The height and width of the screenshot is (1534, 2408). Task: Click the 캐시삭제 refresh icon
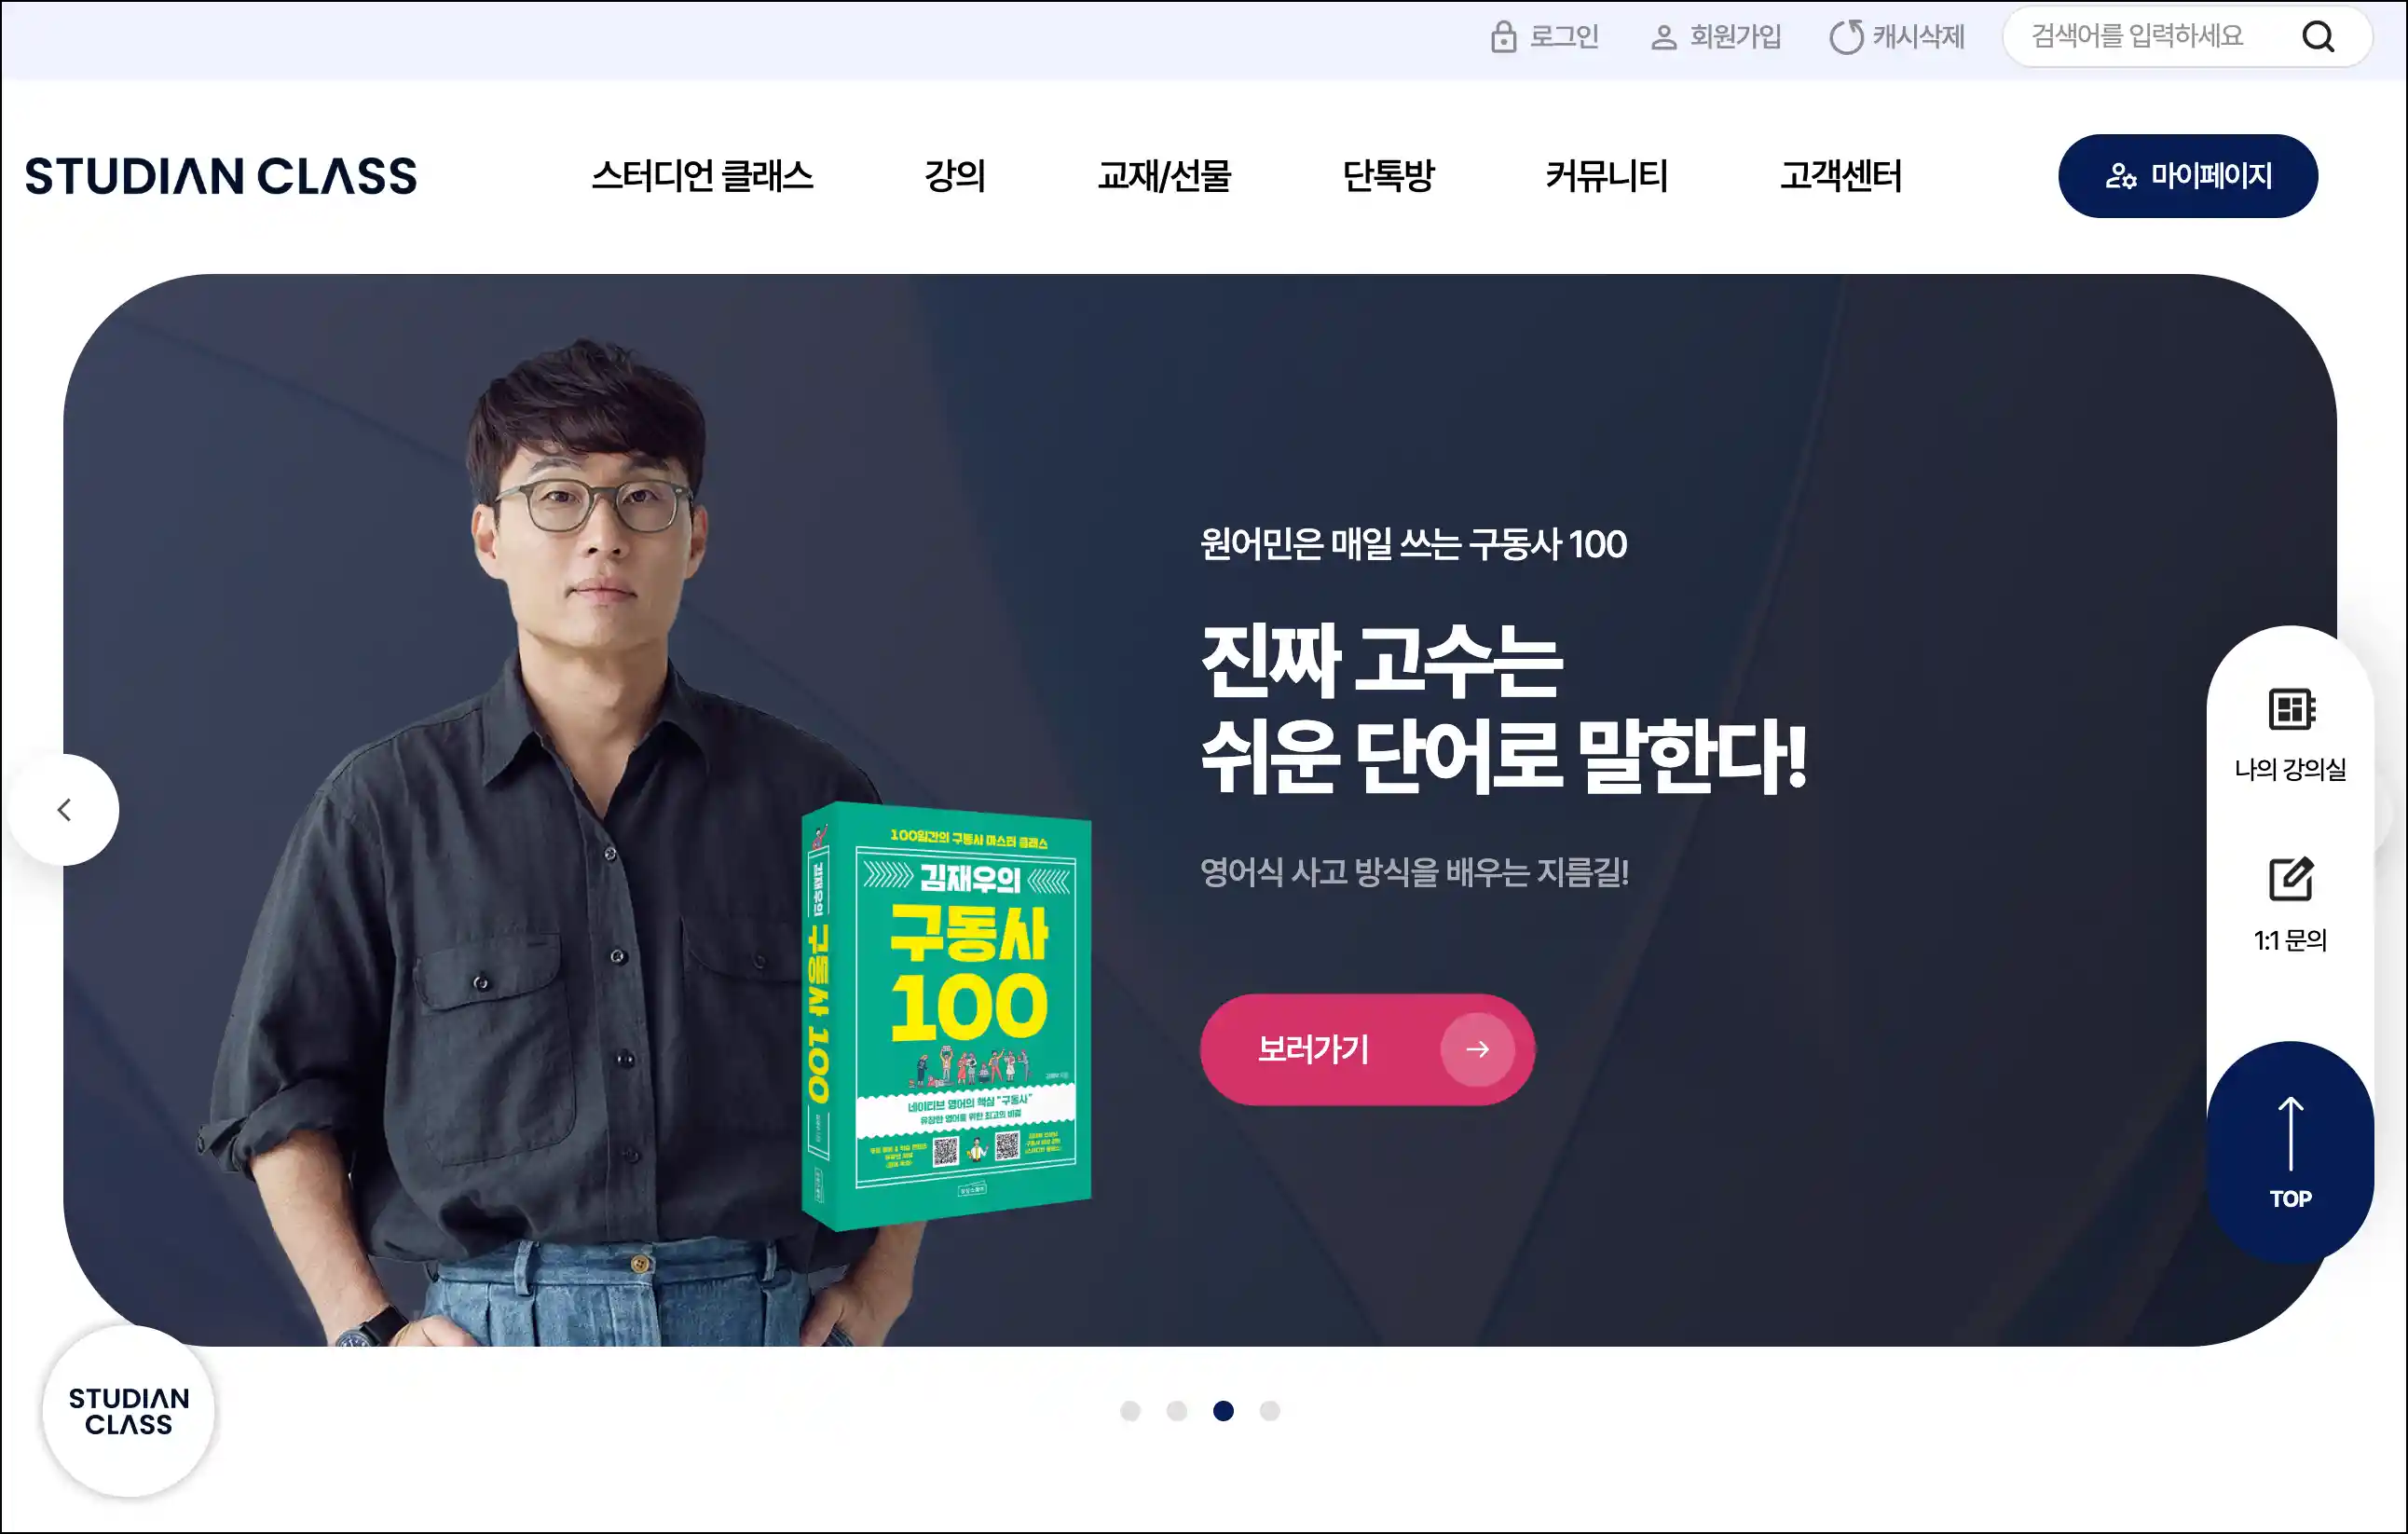click(x=1846, y=37)
